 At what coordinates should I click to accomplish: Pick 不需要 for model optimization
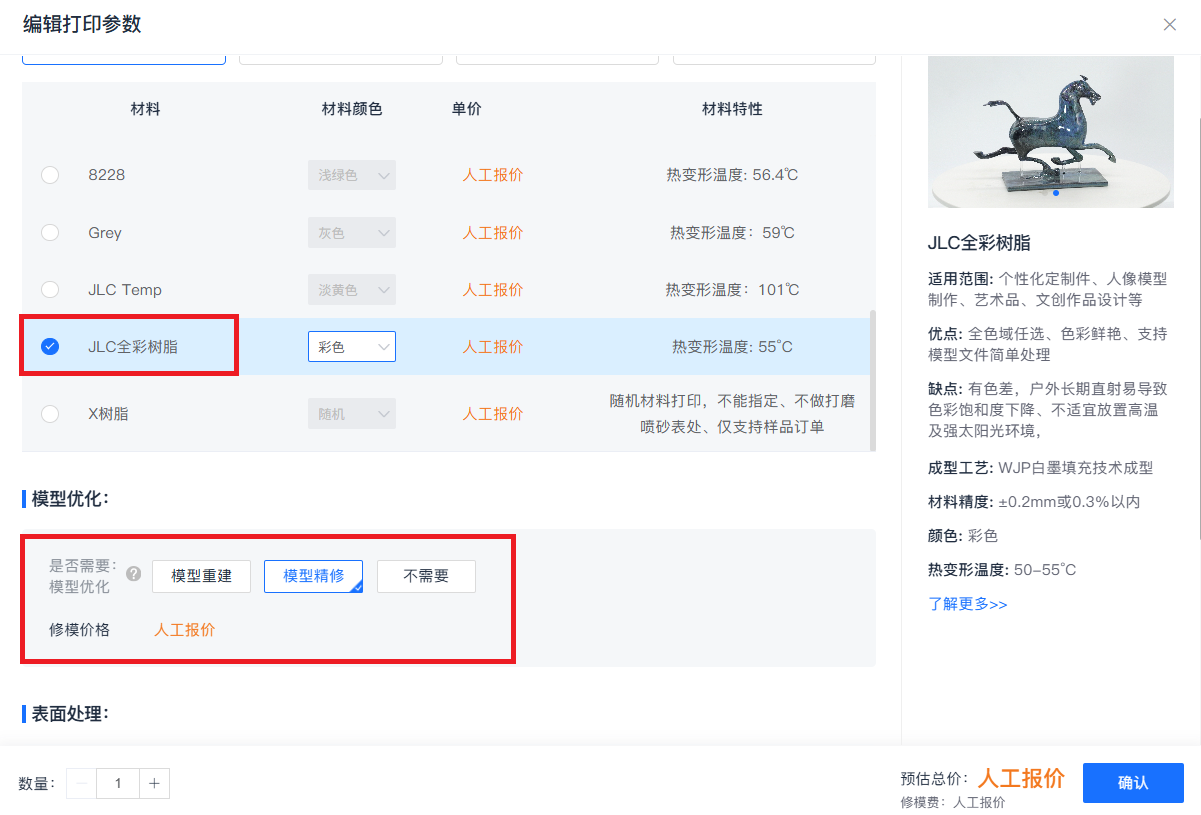click(x=426, y=576)
